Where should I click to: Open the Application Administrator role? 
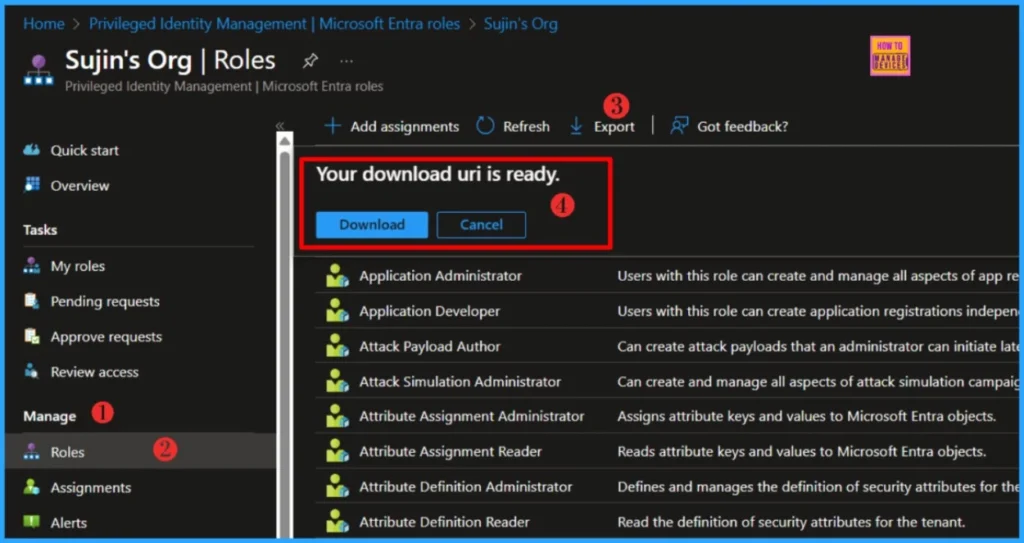pos(440,276)
